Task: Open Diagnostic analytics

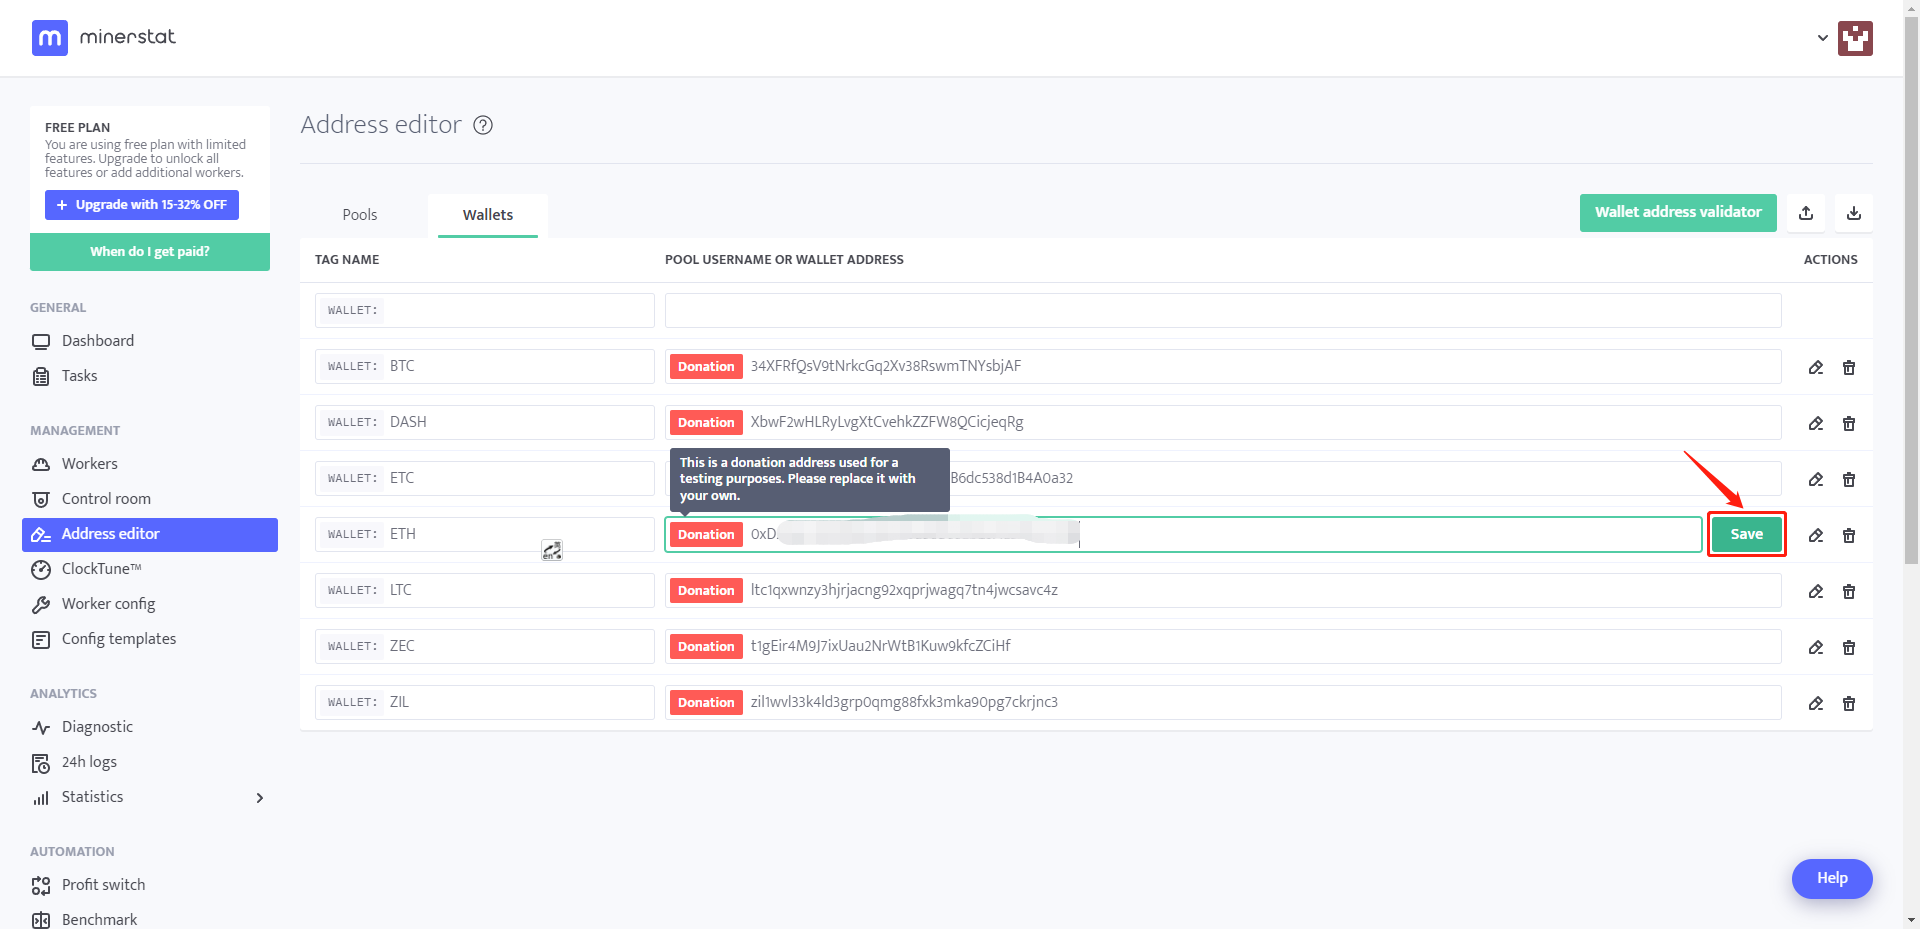Action: (x=97, y=727)
